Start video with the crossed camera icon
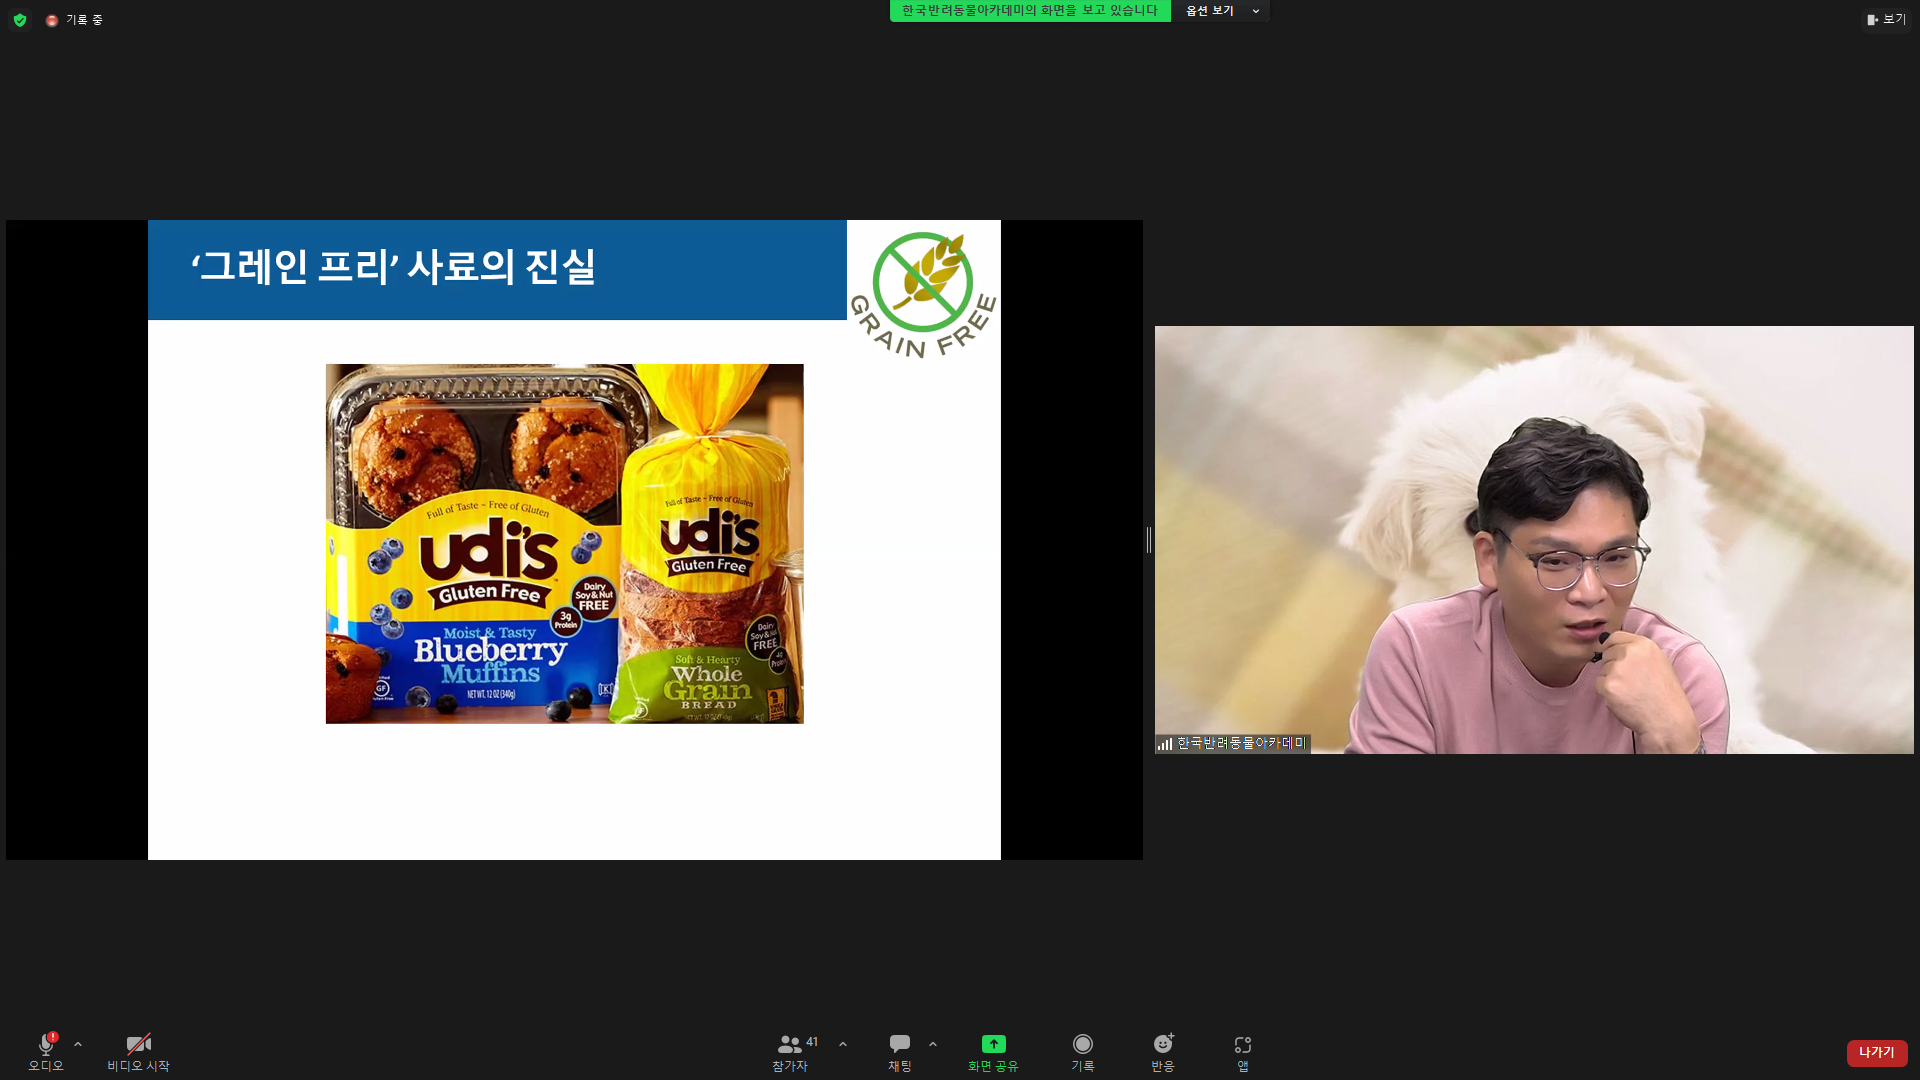The width and height of the screenshot is (1920, 1080). (139, 1052)
